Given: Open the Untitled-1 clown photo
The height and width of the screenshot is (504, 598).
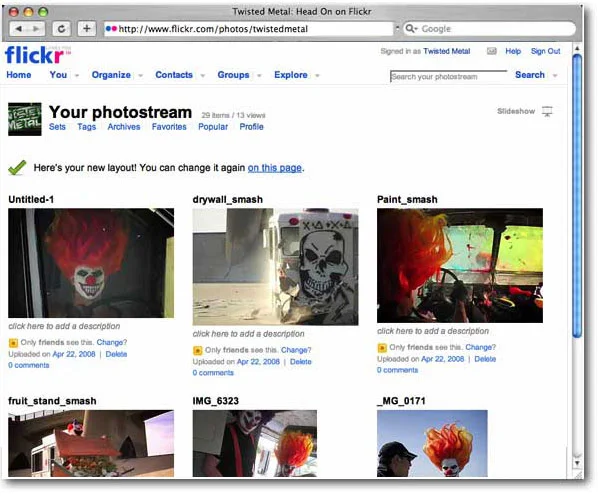Looking at the screenshot, I should (91, 263).
